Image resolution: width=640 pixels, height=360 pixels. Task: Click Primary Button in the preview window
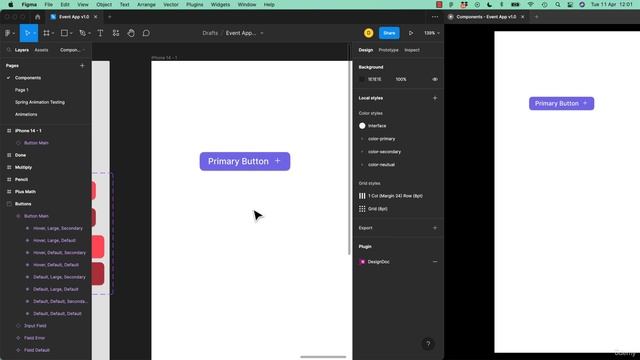point(562,104)
